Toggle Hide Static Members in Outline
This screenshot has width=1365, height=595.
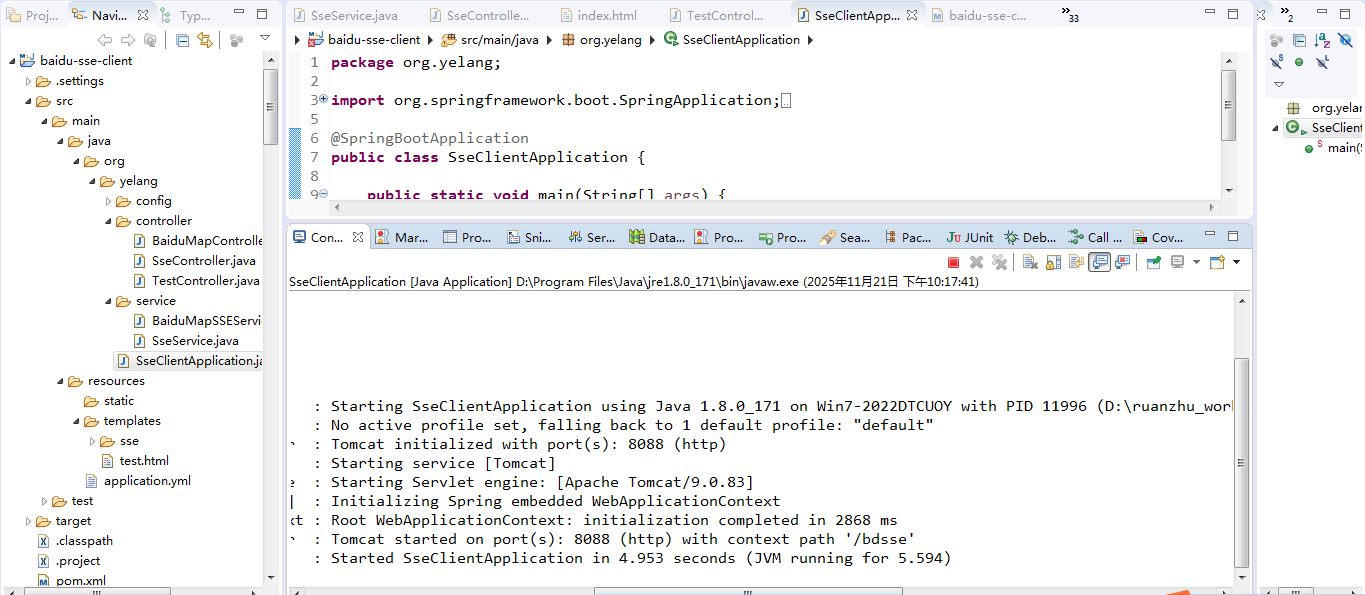point(1276,61)
